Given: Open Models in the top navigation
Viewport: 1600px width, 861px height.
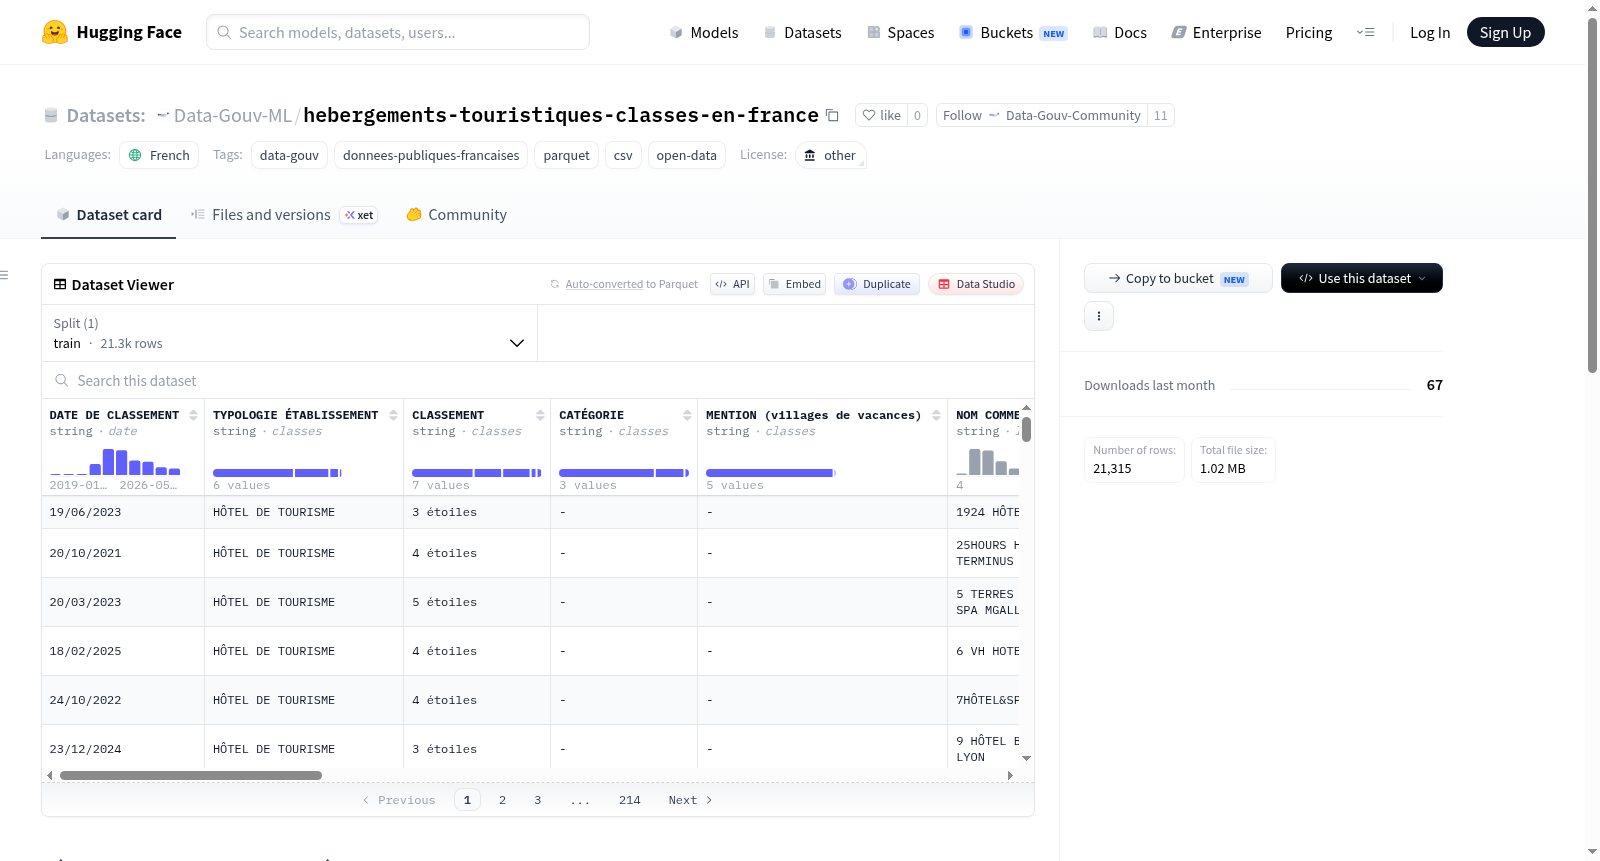Looking at the screenshot, I should tap(704, 32).
